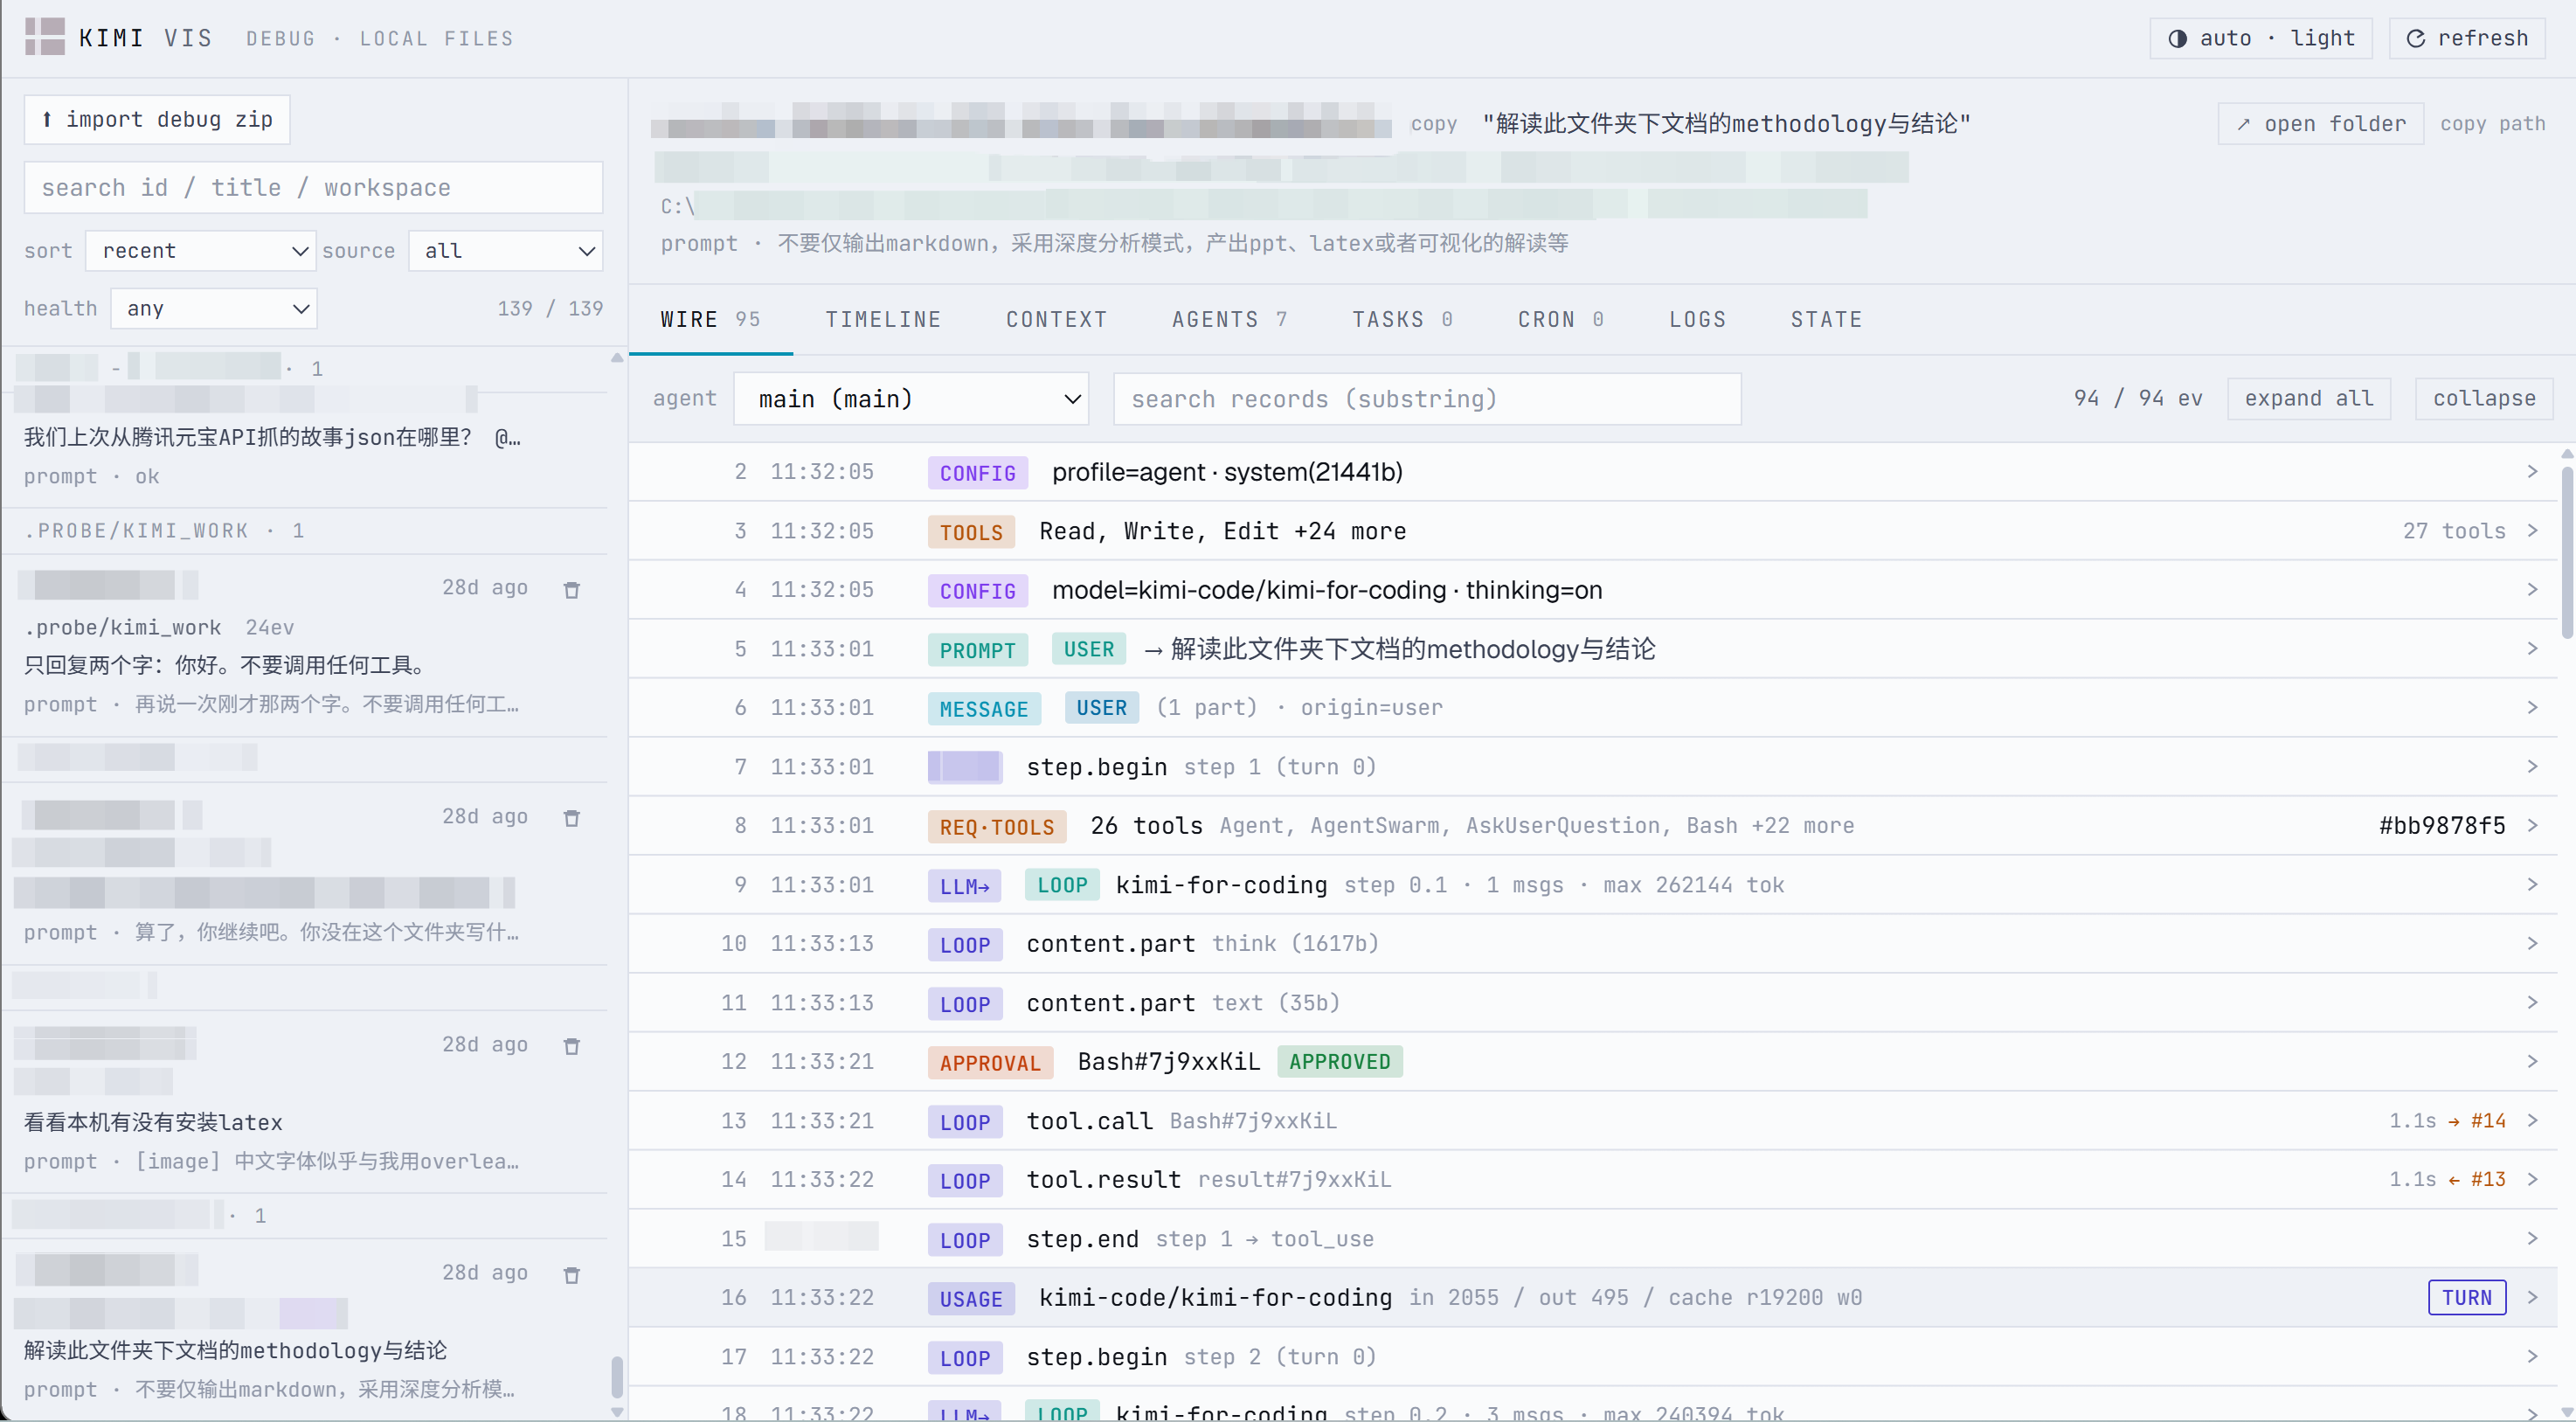Click the refresh button
Screen dimensions: 2576x1422
pyautogui.click(x=2466, y=38)
